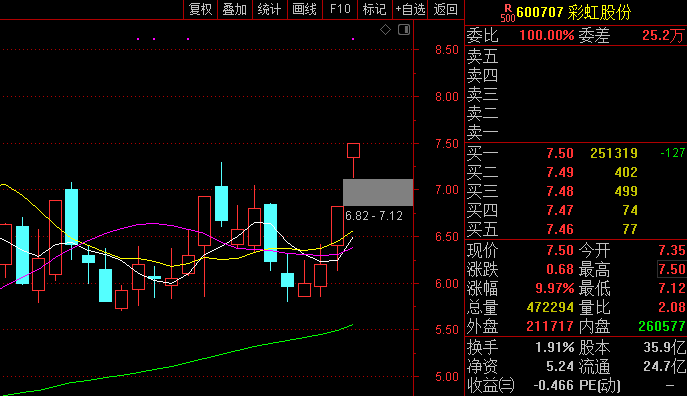Select the 买三 price 7.48
687x396 pixels.
tap(560, 191)
